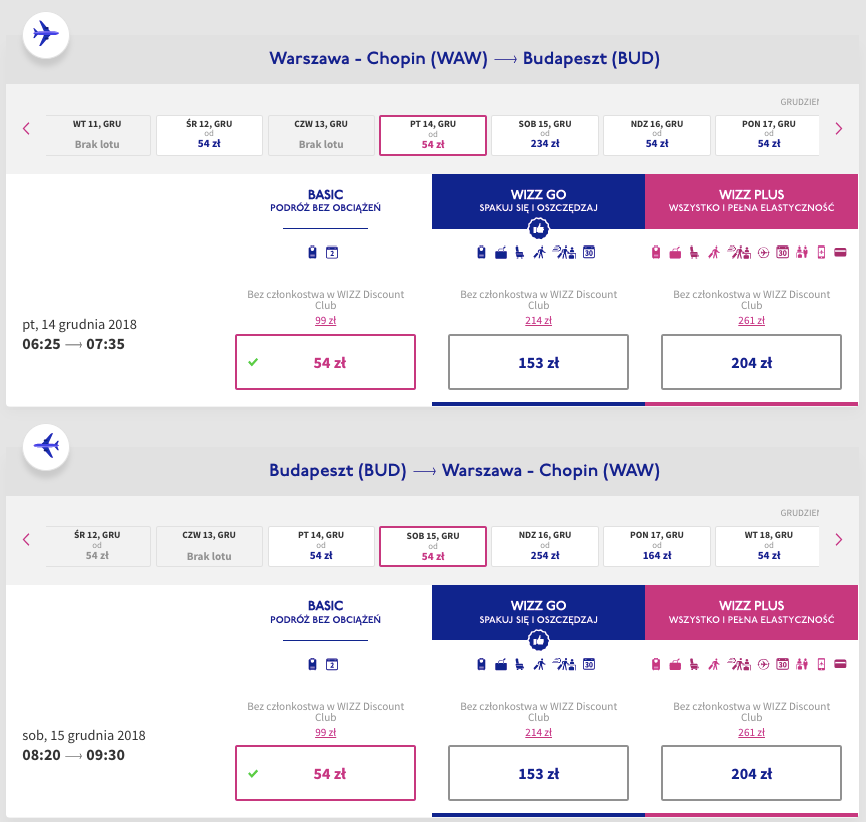Click return WIZZ PLUS round airplane icon

pos(763,663)
